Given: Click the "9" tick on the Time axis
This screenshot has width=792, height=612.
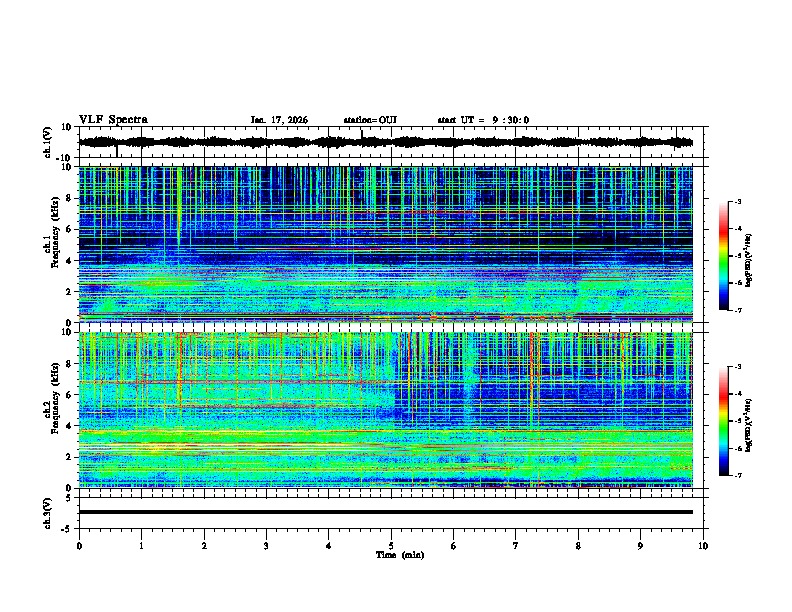Looking at the screenshot, I should [x=640, y=546].
